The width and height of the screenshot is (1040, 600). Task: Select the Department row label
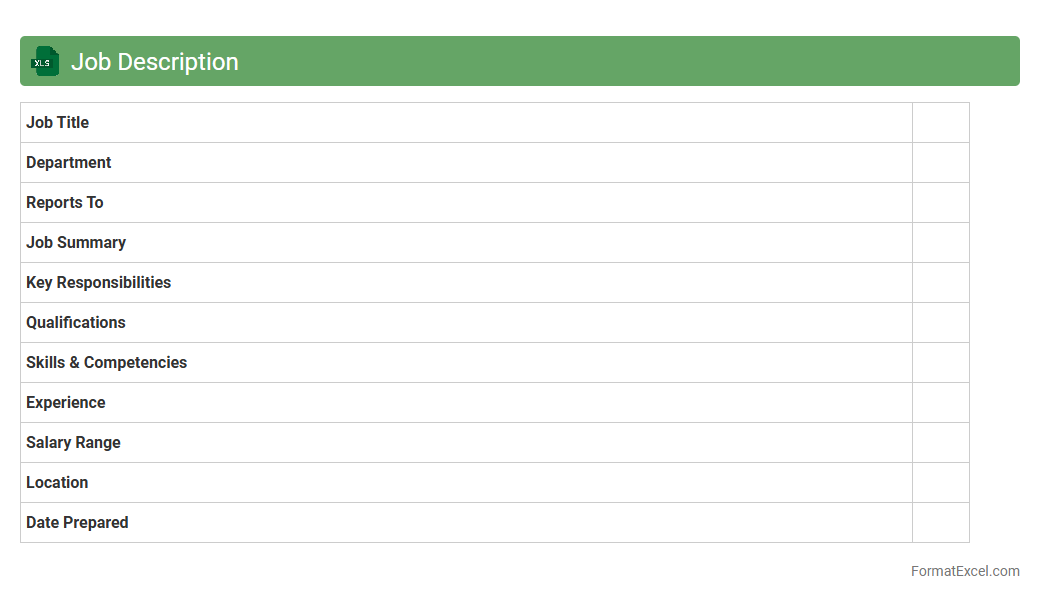(x=68, y=162)
